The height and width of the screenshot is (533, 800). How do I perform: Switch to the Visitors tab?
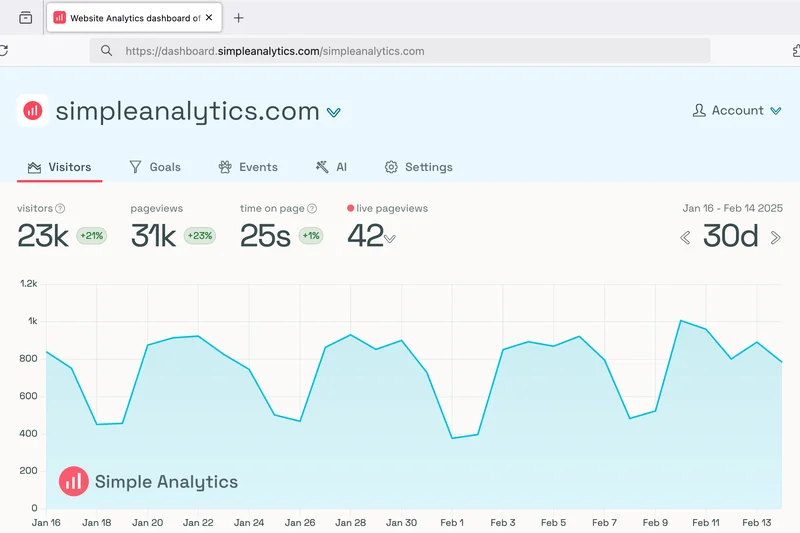[59, 167]
